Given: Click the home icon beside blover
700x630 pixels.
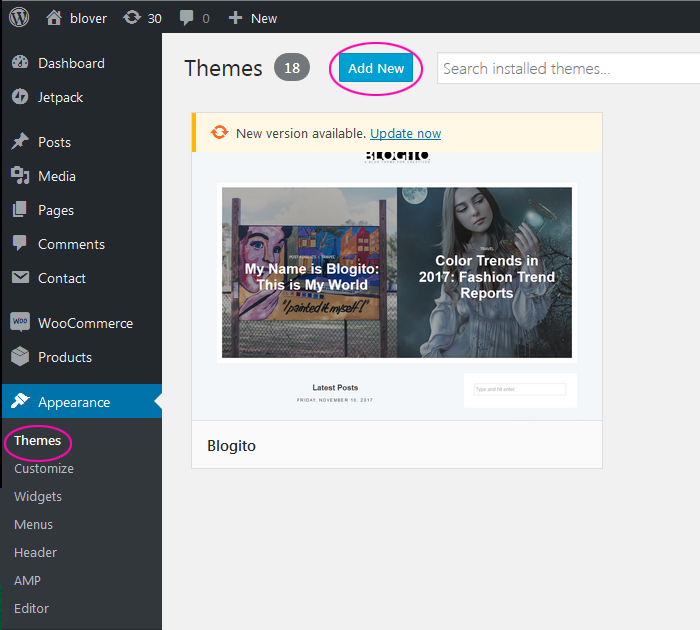Looking at the screenshot, I should 54,18.
